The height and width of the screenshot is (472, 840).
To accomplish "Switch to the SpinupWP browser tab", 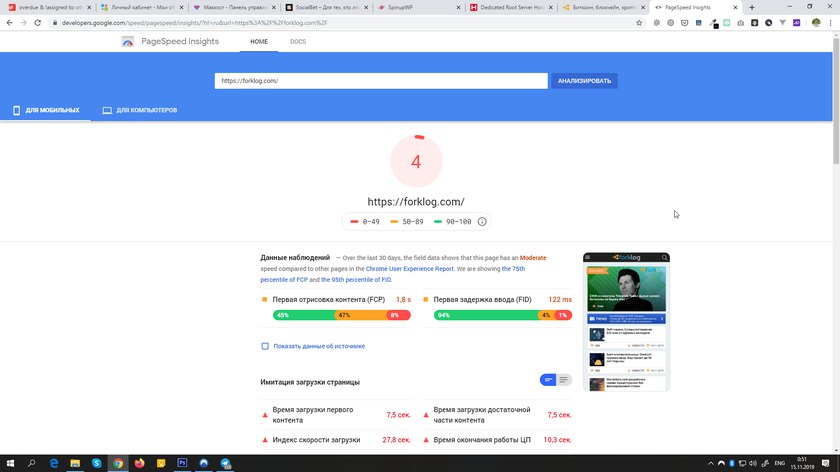I will [417, 8].
